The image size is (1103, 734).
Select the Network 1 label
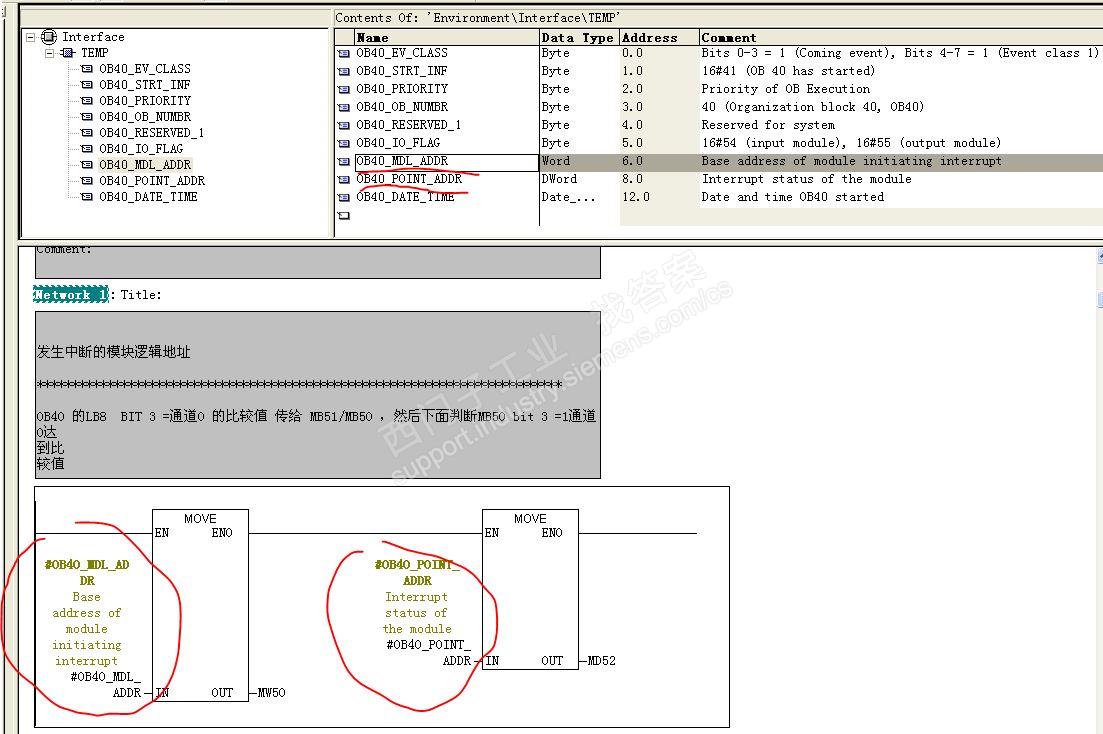71,295
